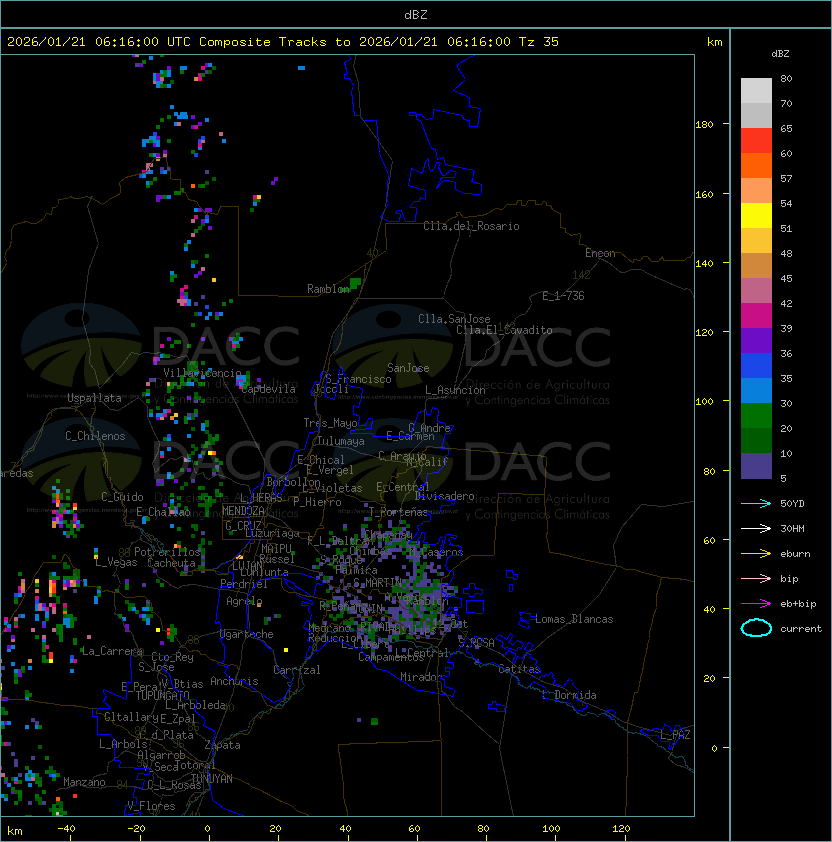Click the MENDOZA city label on map

(244, 511)
